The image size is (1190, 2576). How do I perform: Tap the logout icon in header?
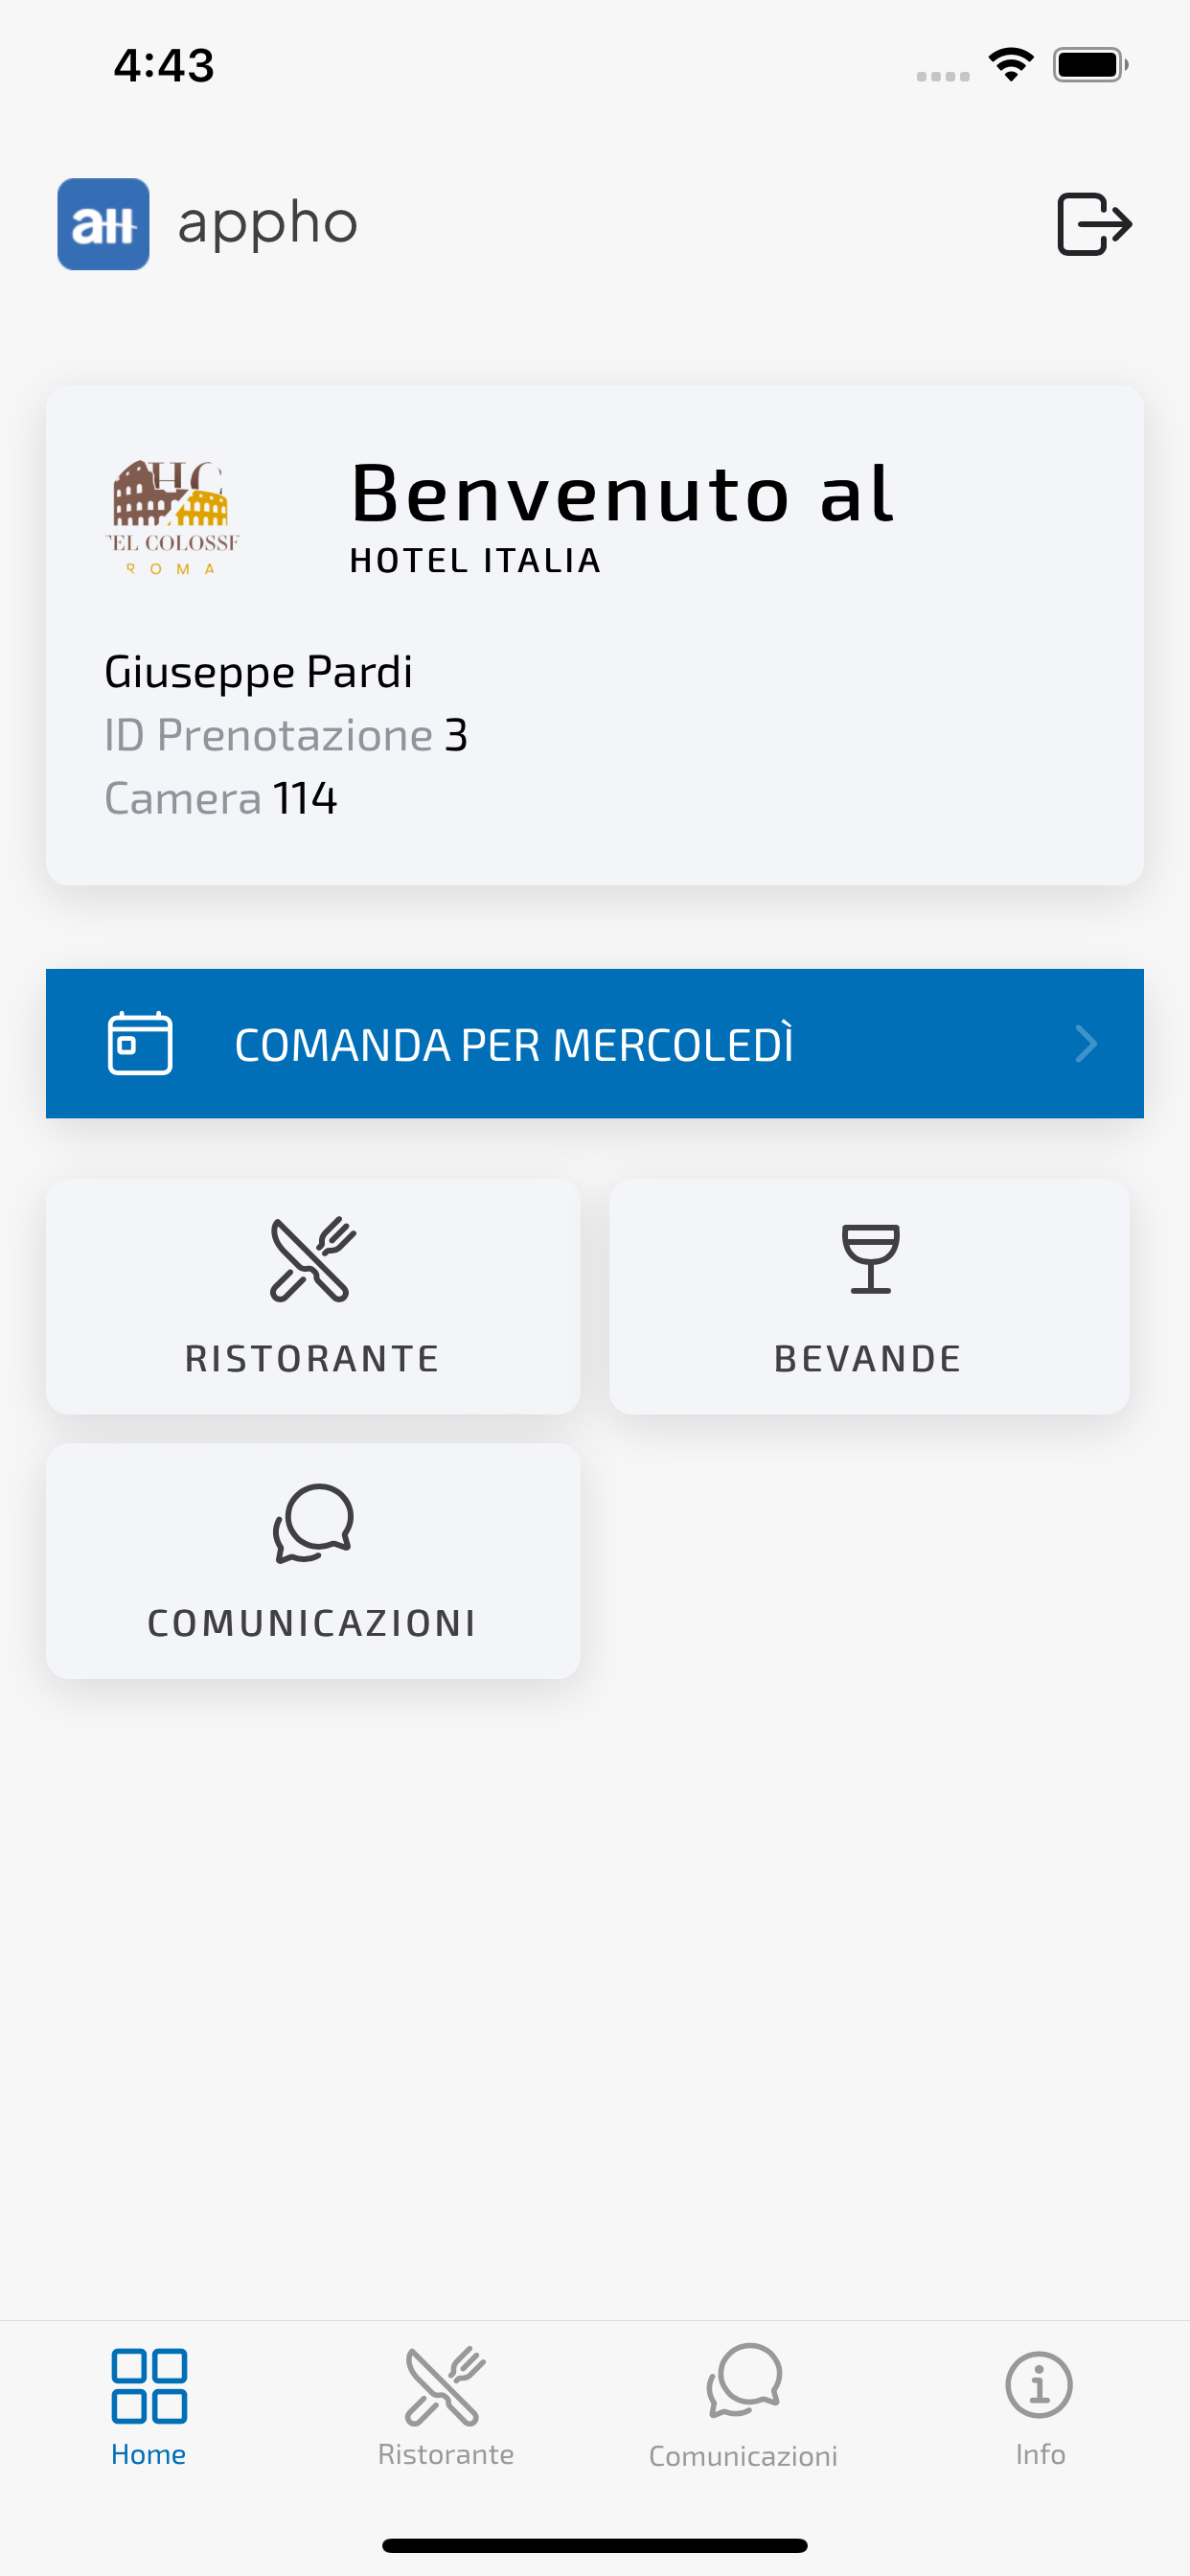tap(1094, 224)
